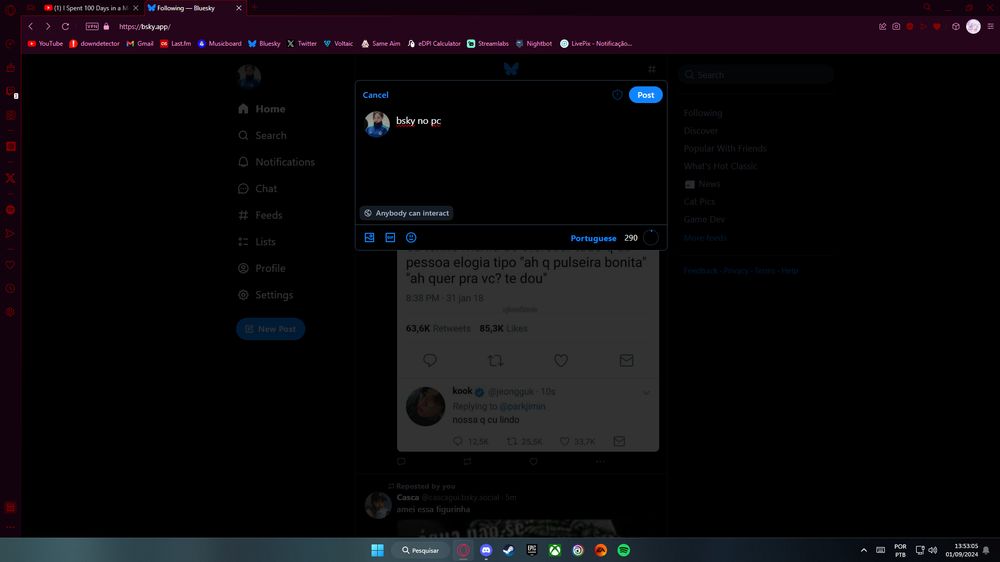Open the downdetector bookmark
The width and height of the screenshot is (1000, 562).
[x=94, y=43]
